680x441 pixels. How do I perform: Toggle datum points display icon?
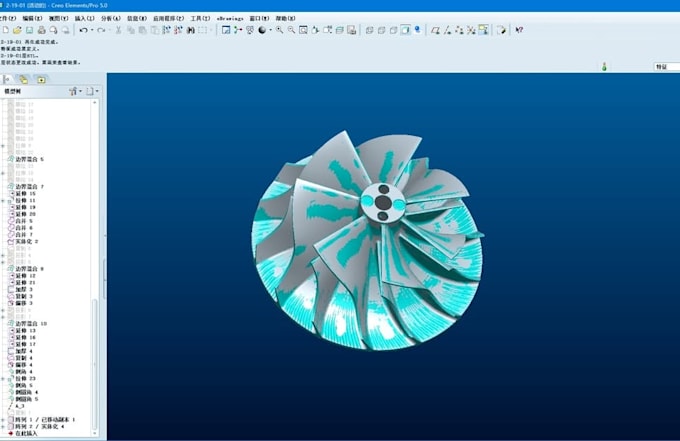point(459,30)
